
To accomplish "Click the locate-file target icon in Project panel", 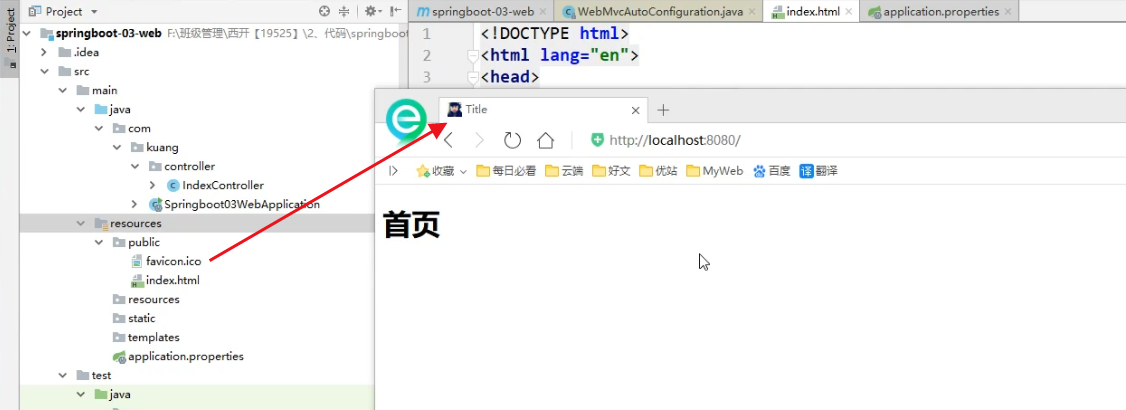I will [x=325, y=11].
